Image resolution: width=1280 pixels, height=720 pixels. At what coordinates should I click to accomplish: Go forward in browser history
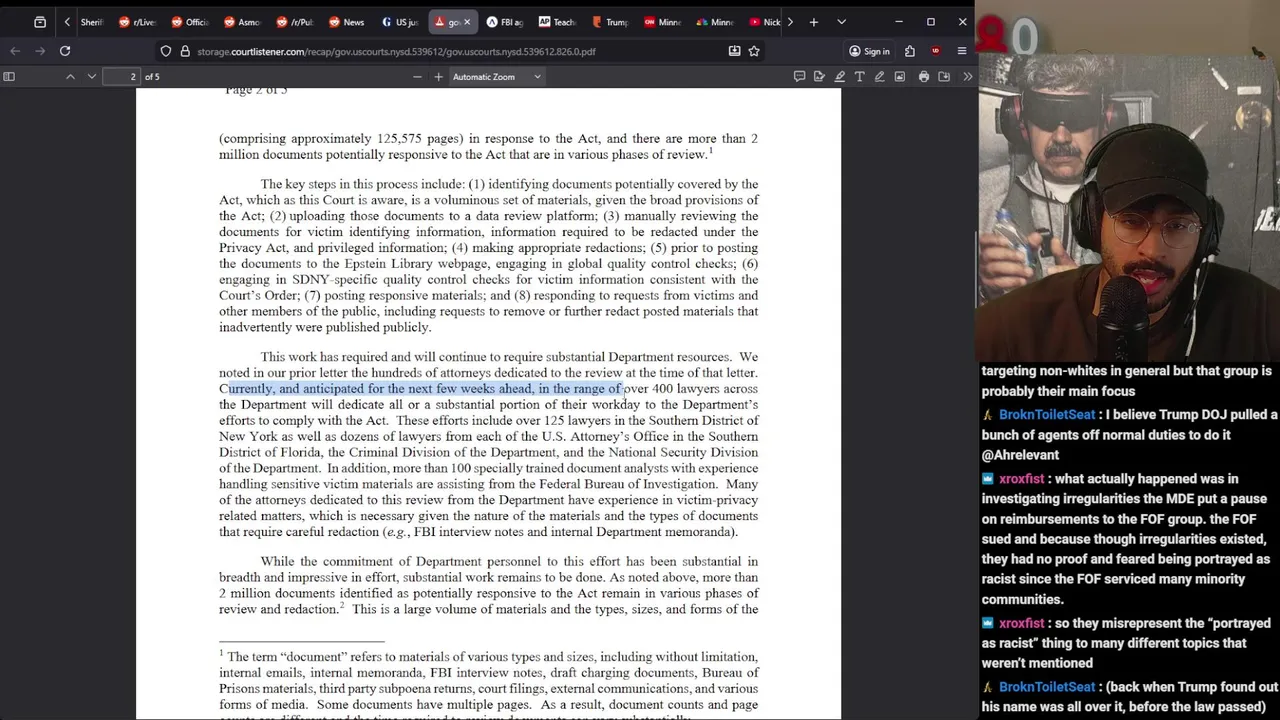[39, 51]
